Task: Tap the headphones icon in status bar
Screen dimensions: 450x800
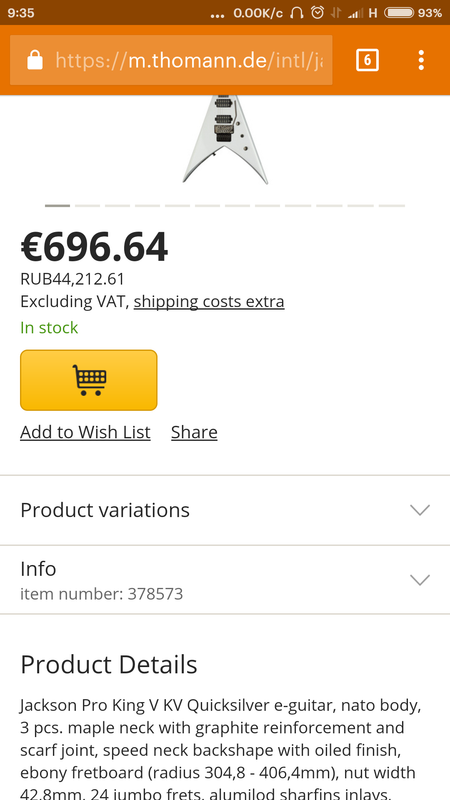Action: point(296,13)
